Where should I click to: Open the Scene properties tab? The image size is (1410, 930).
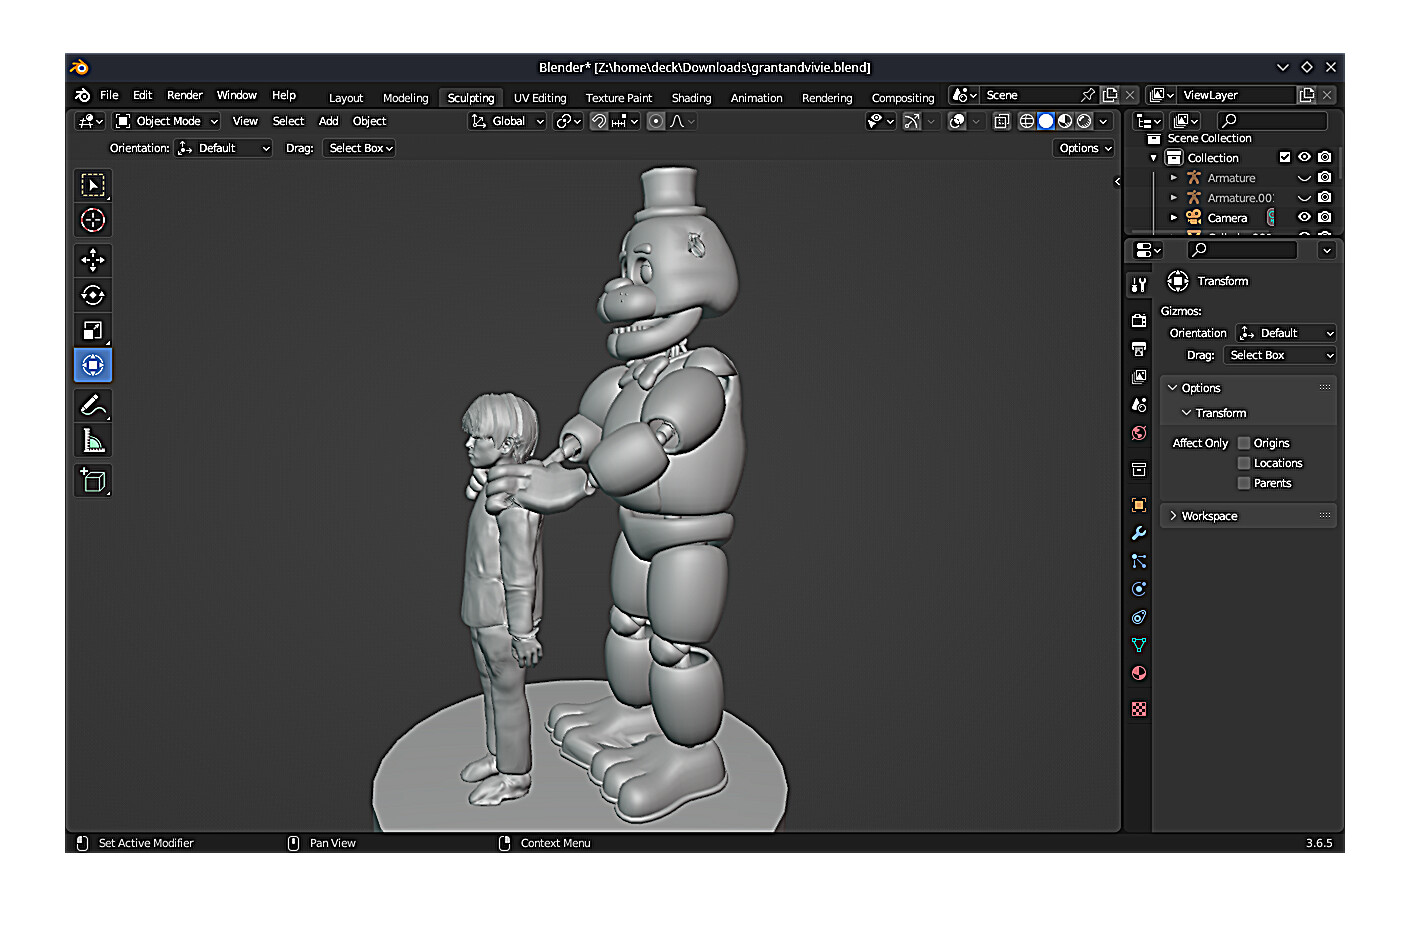1138,405
